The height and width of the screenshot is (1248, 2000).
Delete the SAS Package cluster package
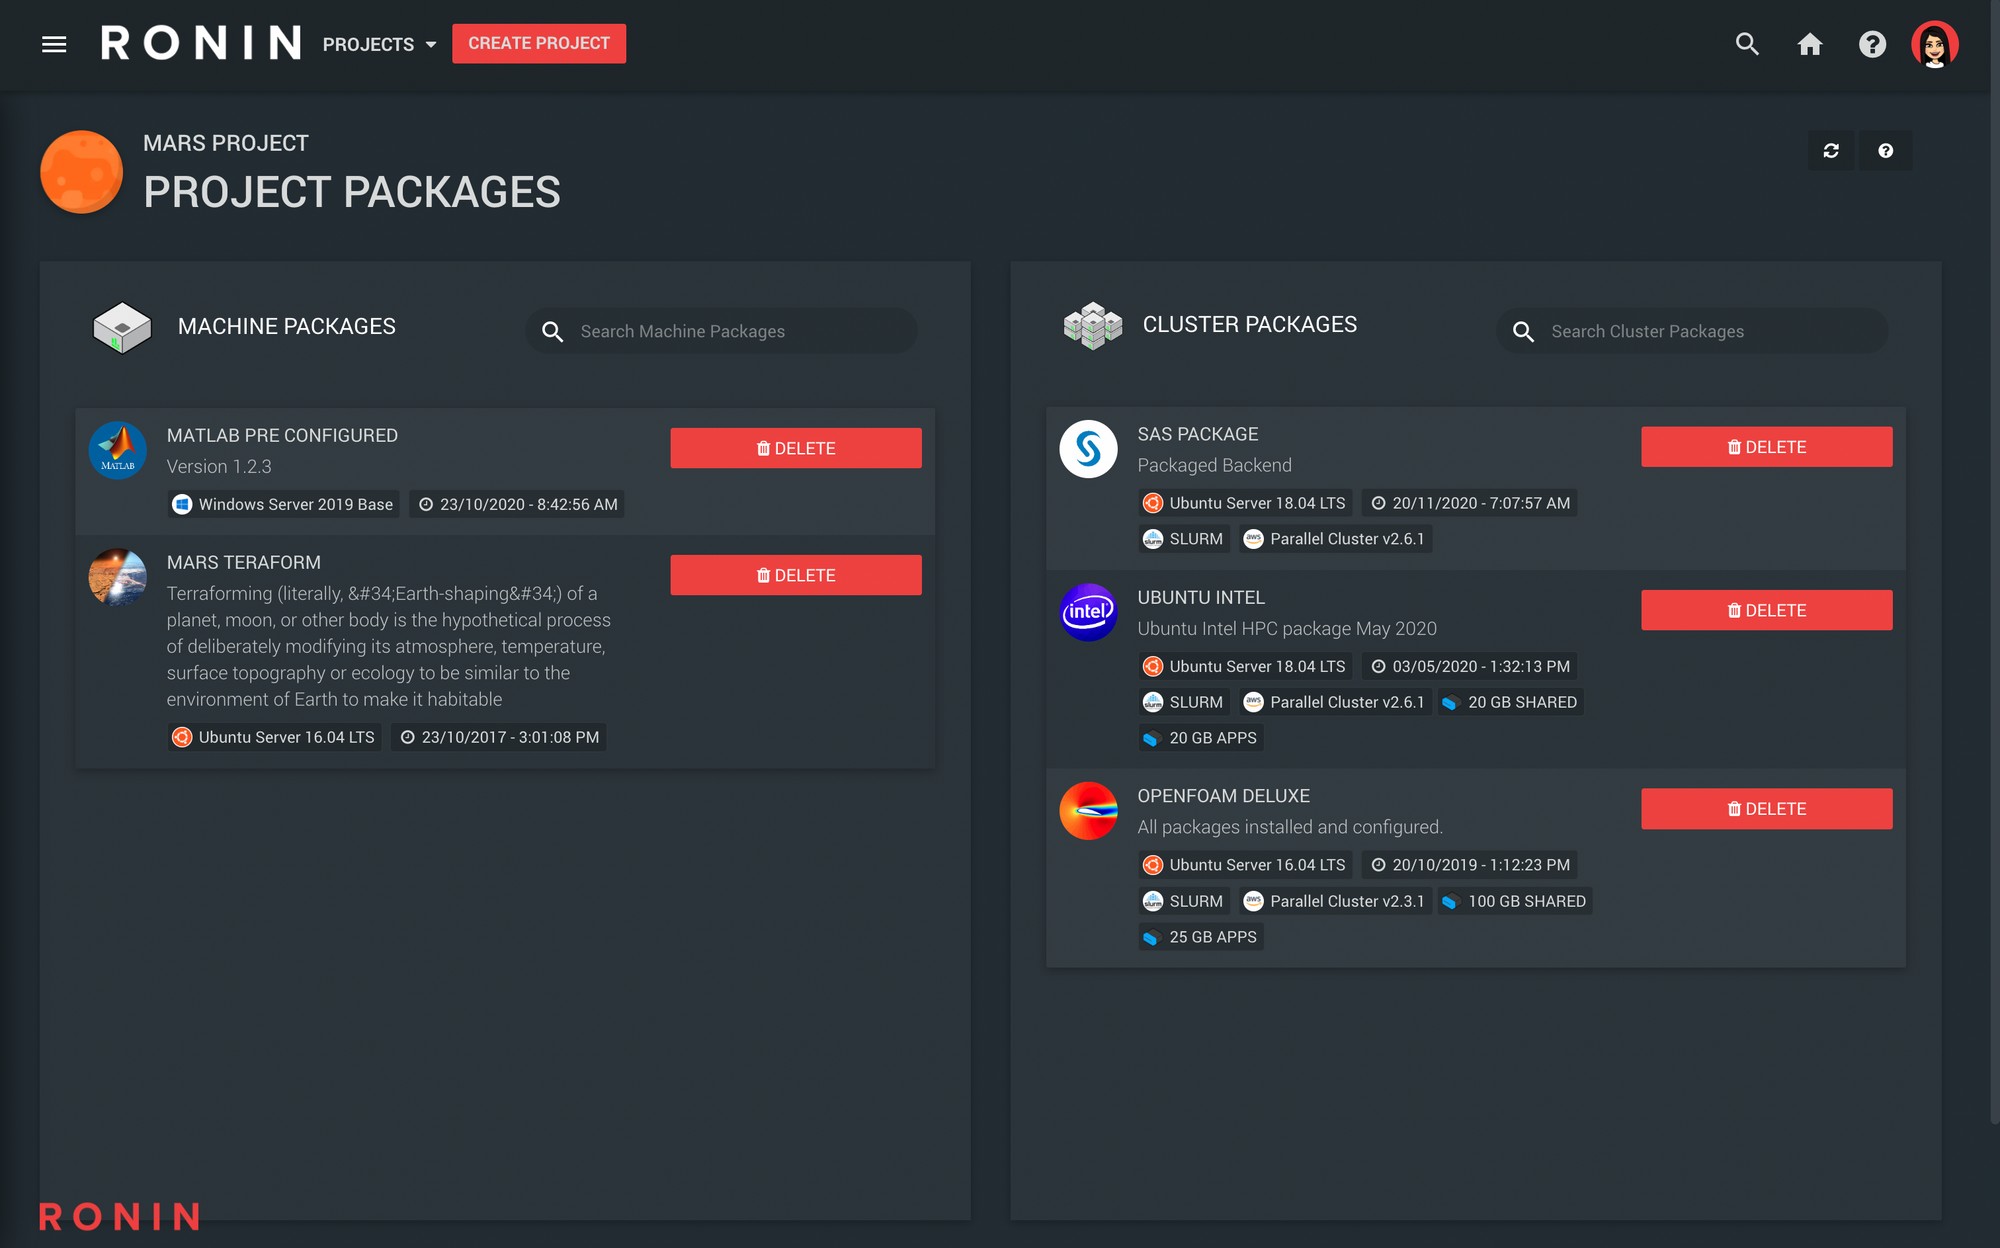(1766, 447)
